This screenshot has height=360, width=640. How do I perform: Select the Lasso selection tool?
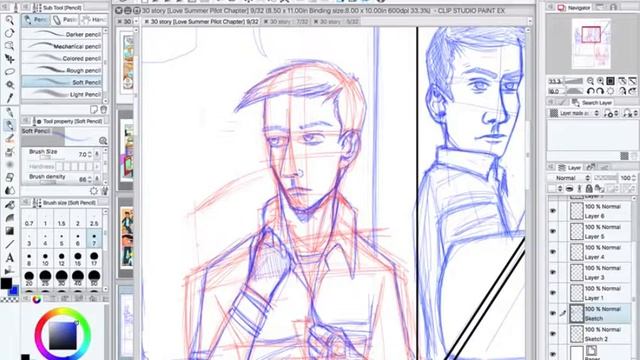click(9, 72)
